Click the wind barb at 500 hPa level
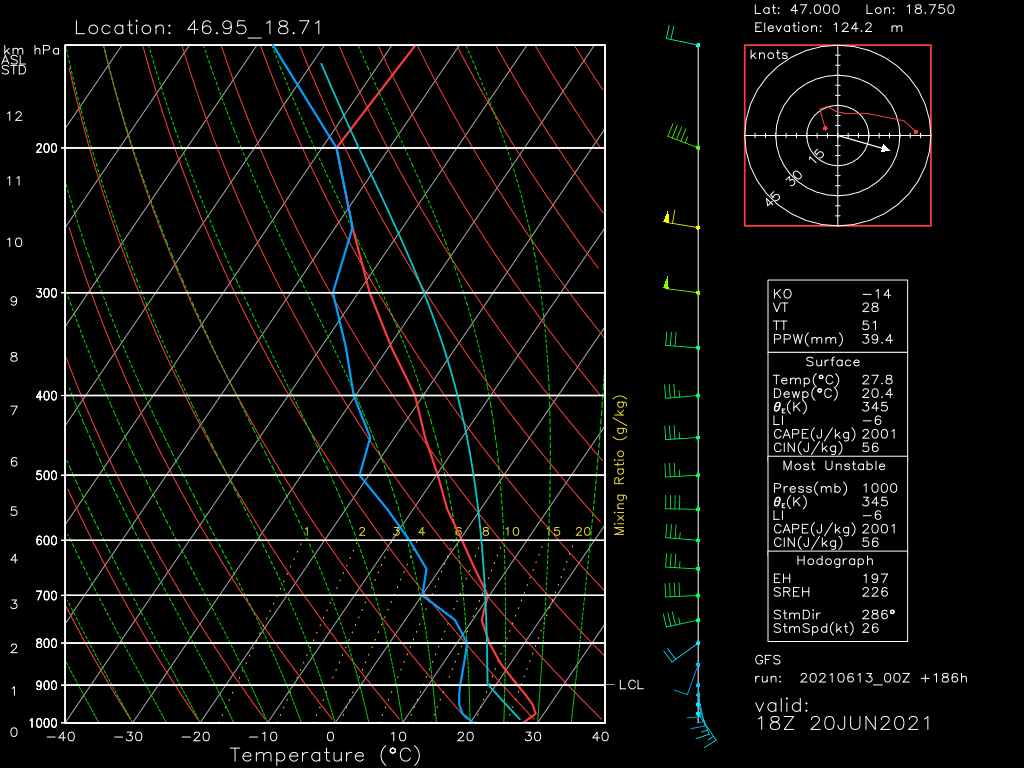Screen dimensions: 1024x768 click(x=680, y=472)
